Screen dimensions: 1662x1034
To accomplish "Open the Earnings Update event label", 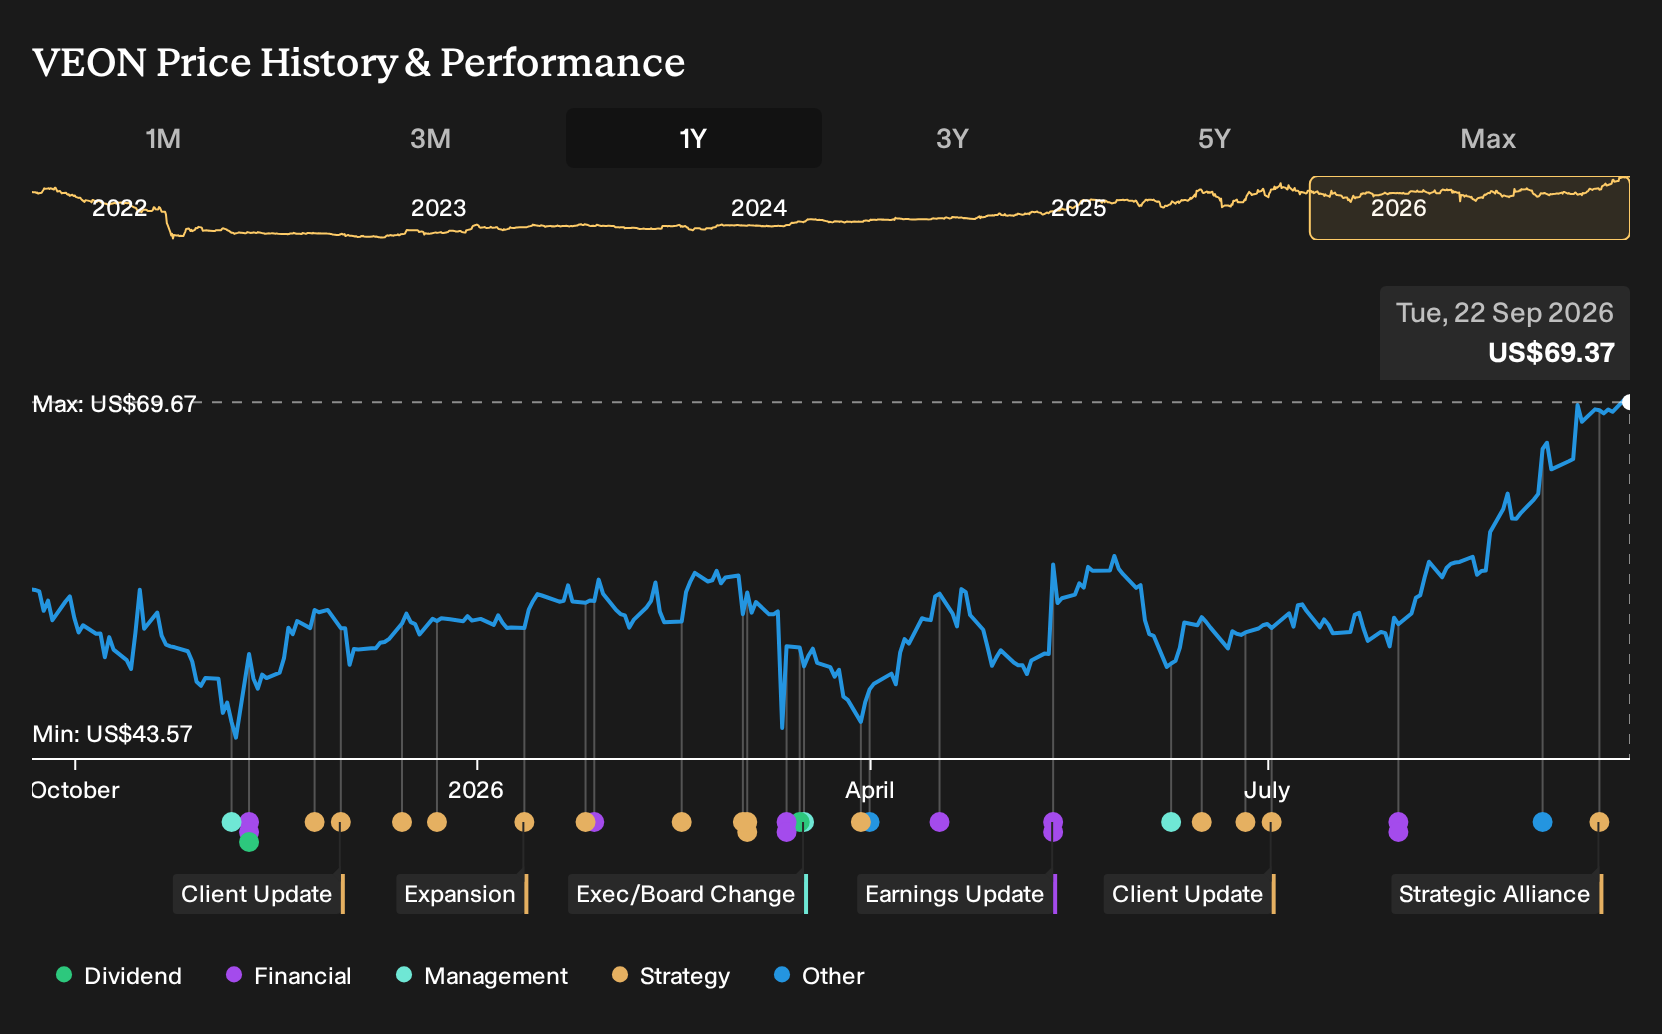I will 957,894.
